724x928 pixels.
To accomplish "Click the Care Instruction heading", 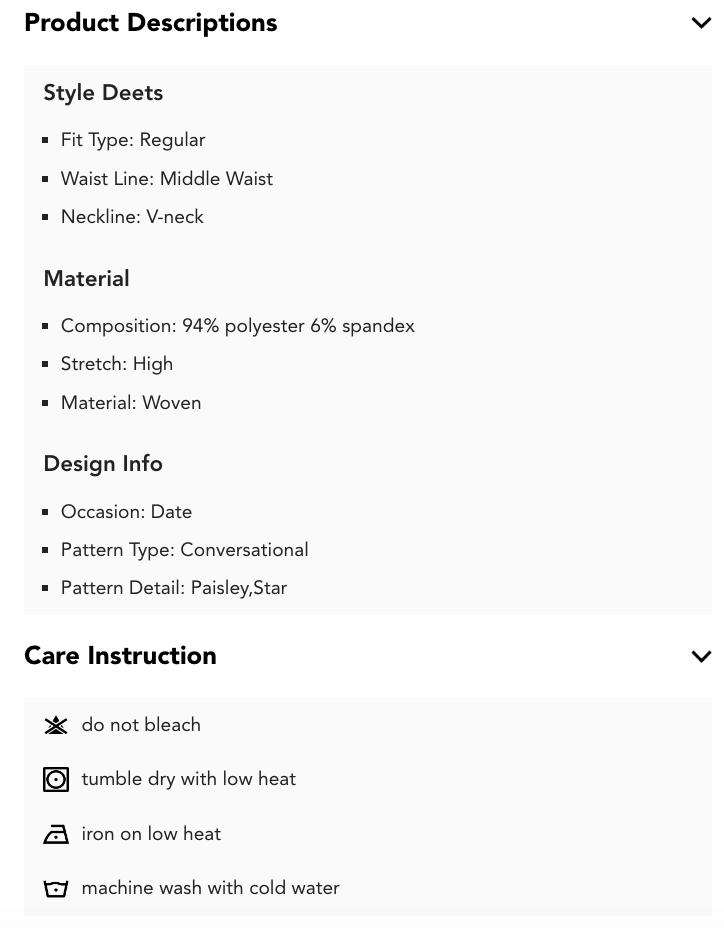I will point(120,656).
